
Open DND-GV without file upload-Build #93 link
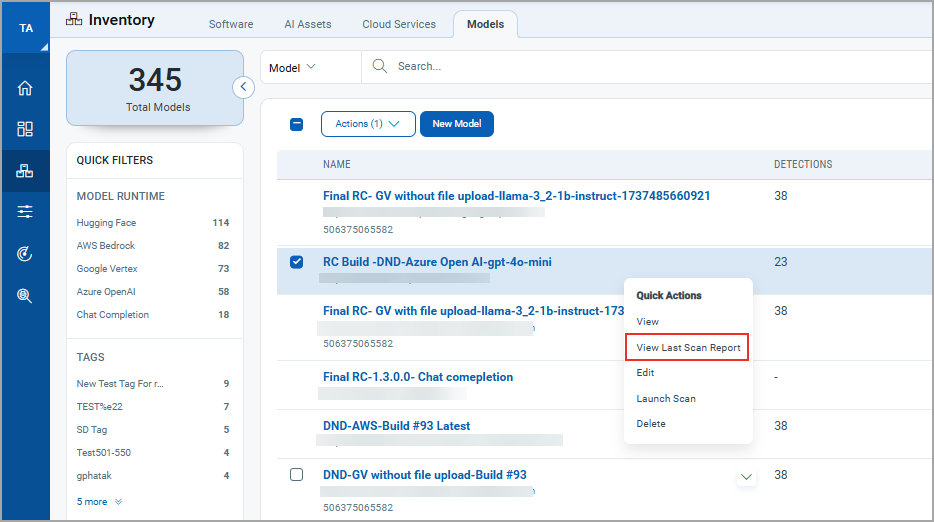(425, 475)
